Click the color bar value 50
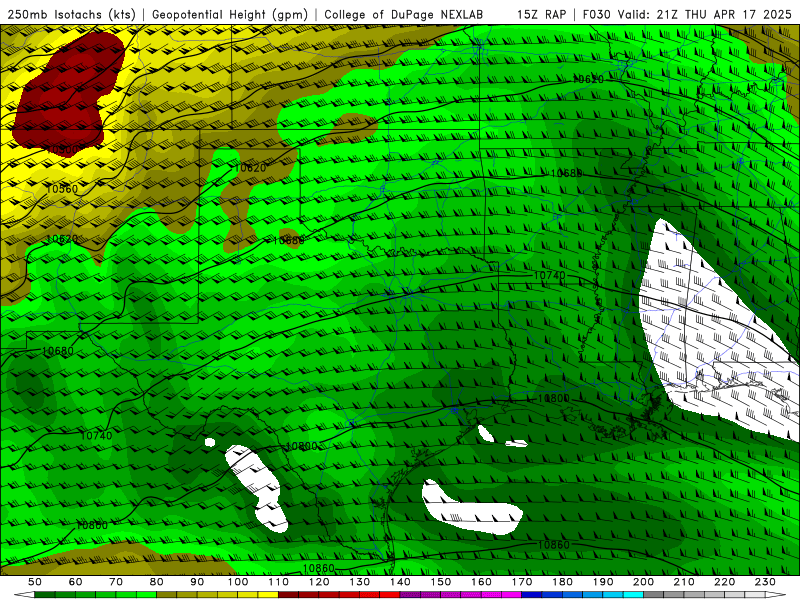Viewport: 800px width, 600px height. coord(35,582)
